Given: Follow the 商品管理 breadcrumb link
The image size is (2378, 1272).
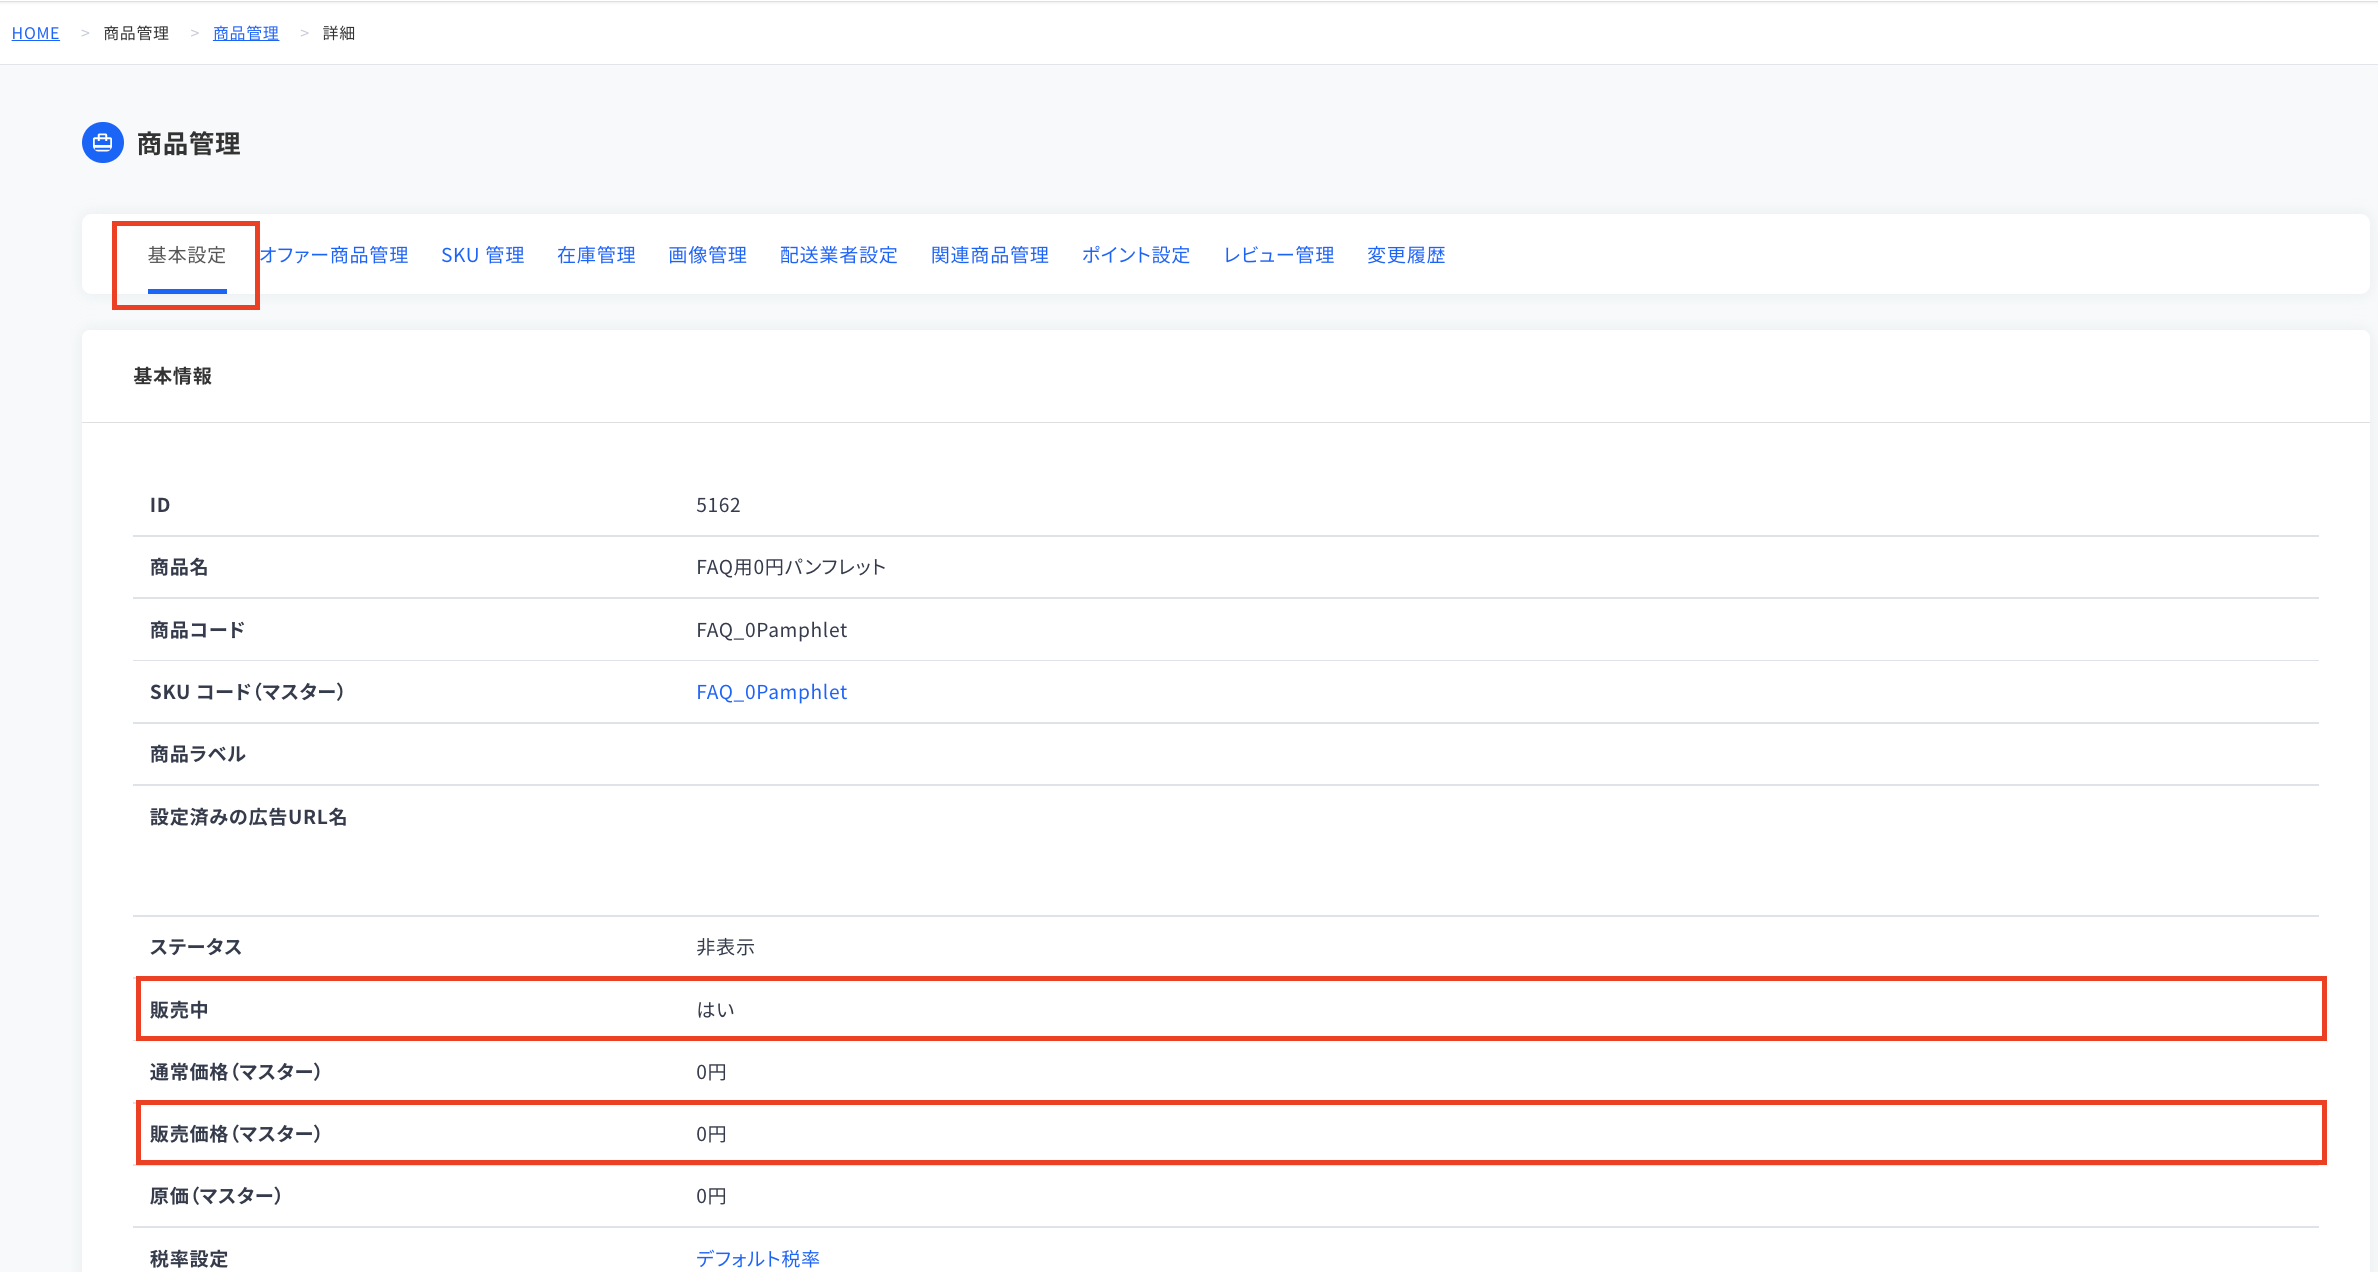Looking at the screenshot, I should click(246, 33).
